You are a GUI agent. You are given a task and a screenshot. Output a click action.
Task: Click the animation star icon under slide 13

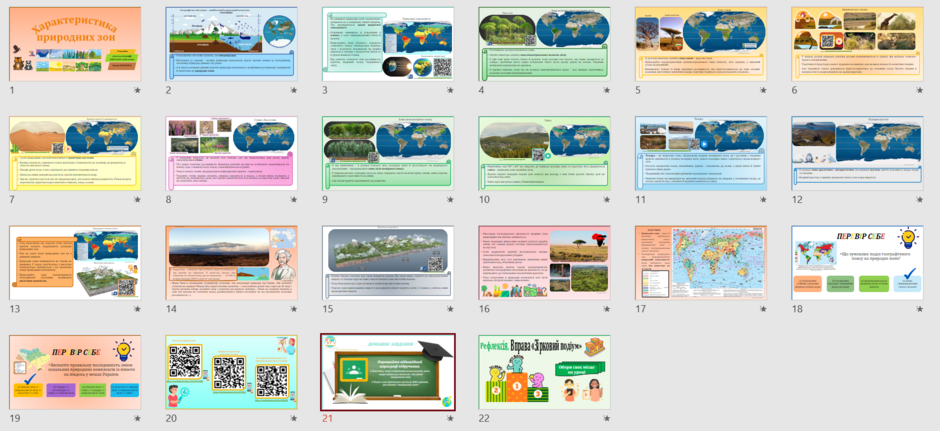coord(137,309)
